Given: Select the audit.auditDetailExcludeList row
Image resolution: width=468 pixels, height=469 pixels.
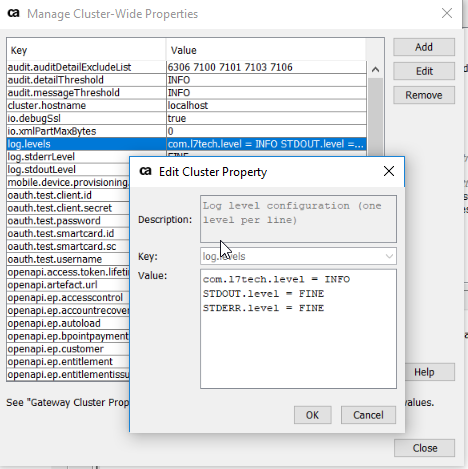Looking at the screenshot, I should (x=186, y=67).
